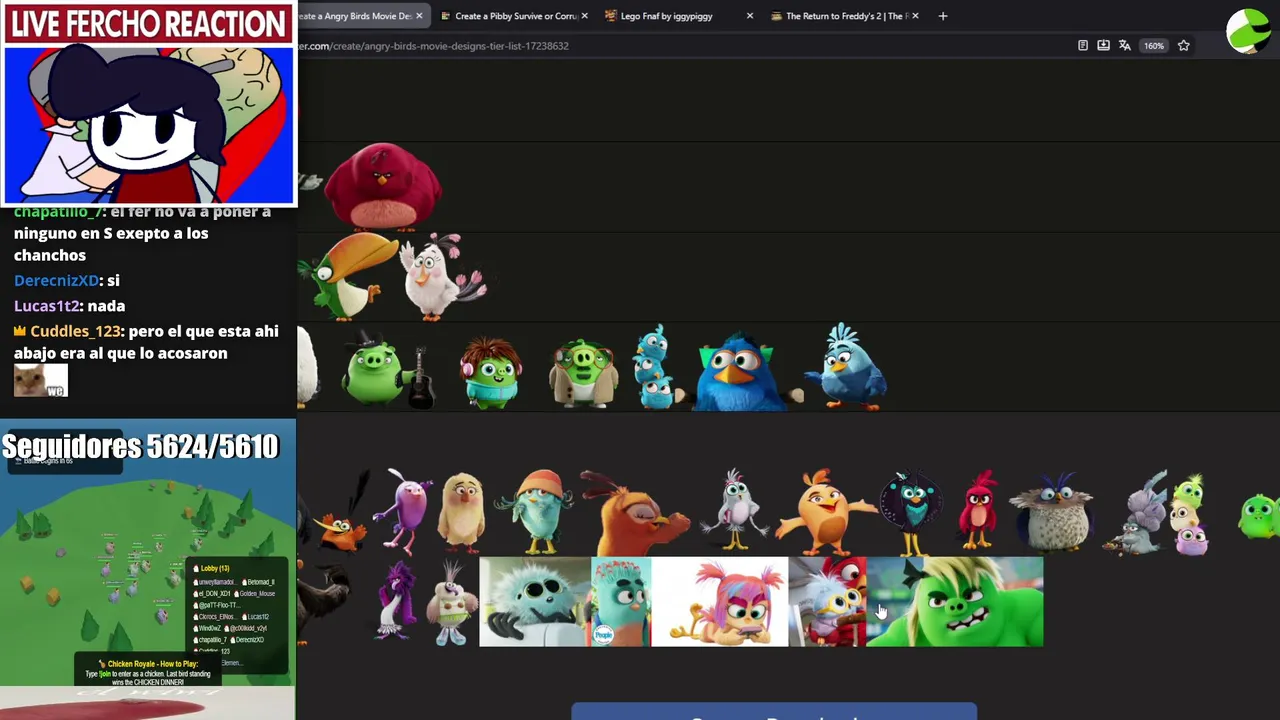Click the DerecnizXD chat username

pos(57,281)
